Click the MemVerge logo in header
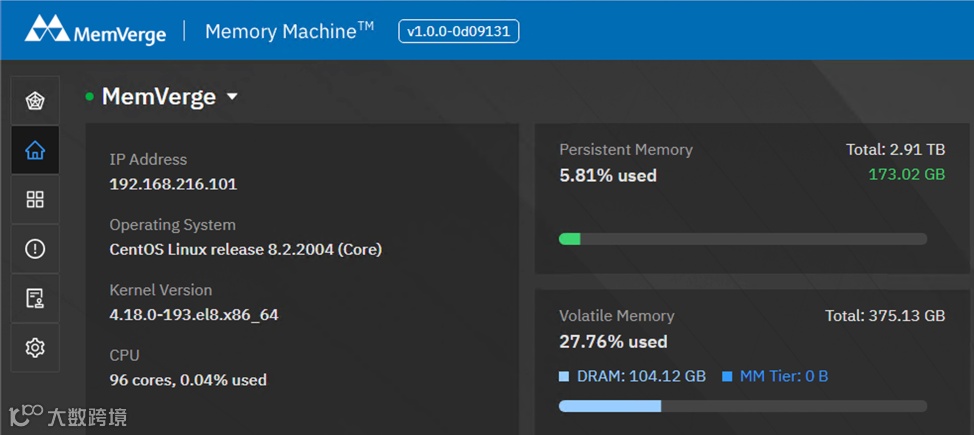The image size is (974, 435). click(x=95, y=30)
